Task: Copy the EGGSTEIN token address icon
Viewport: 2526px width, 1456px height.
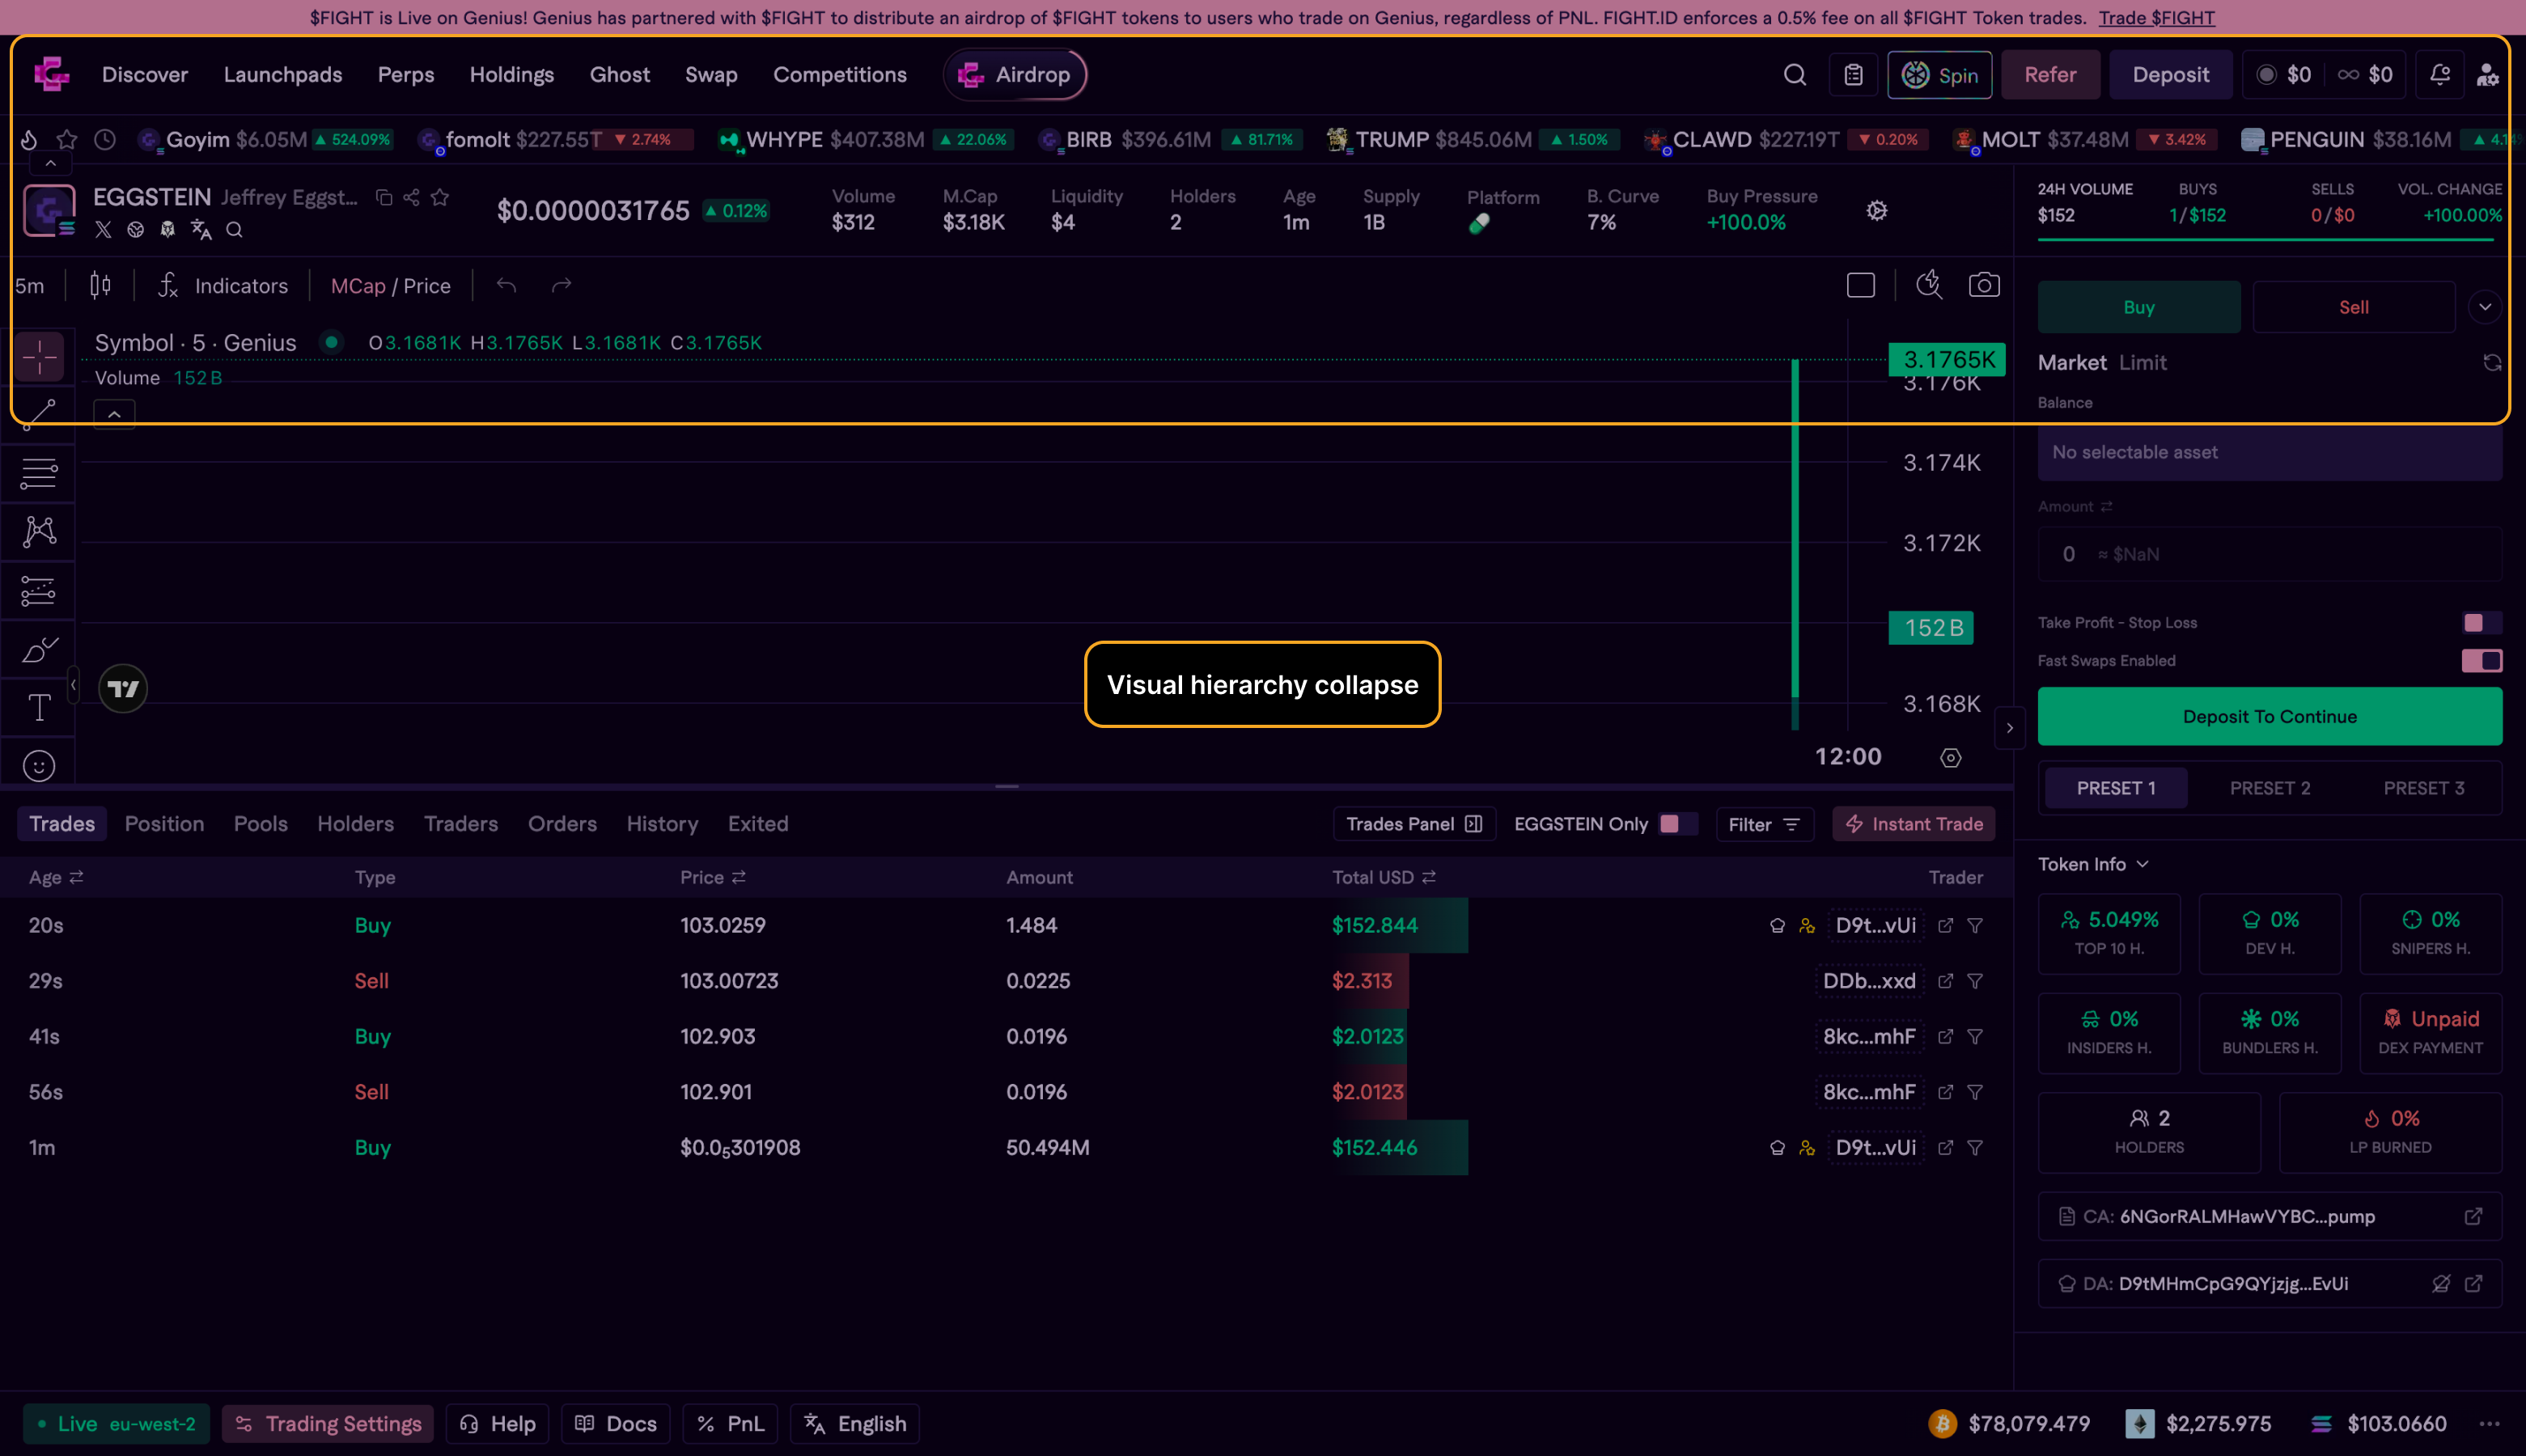Action: [384, 197]
